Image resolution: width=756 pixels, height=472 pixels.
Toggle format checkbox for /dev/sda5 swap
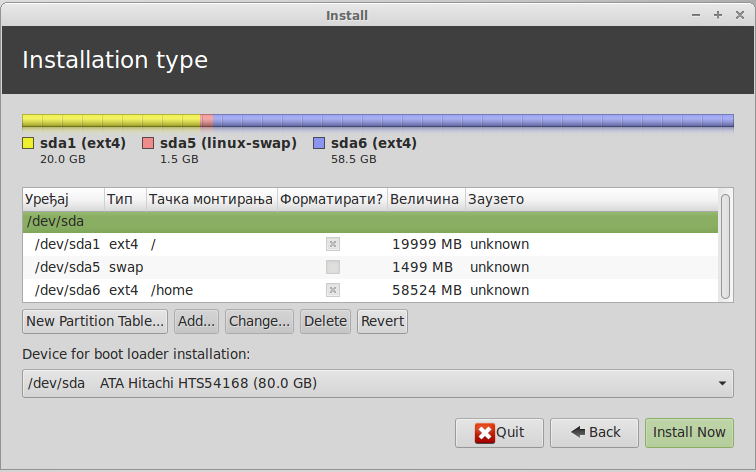click(333, 267)
